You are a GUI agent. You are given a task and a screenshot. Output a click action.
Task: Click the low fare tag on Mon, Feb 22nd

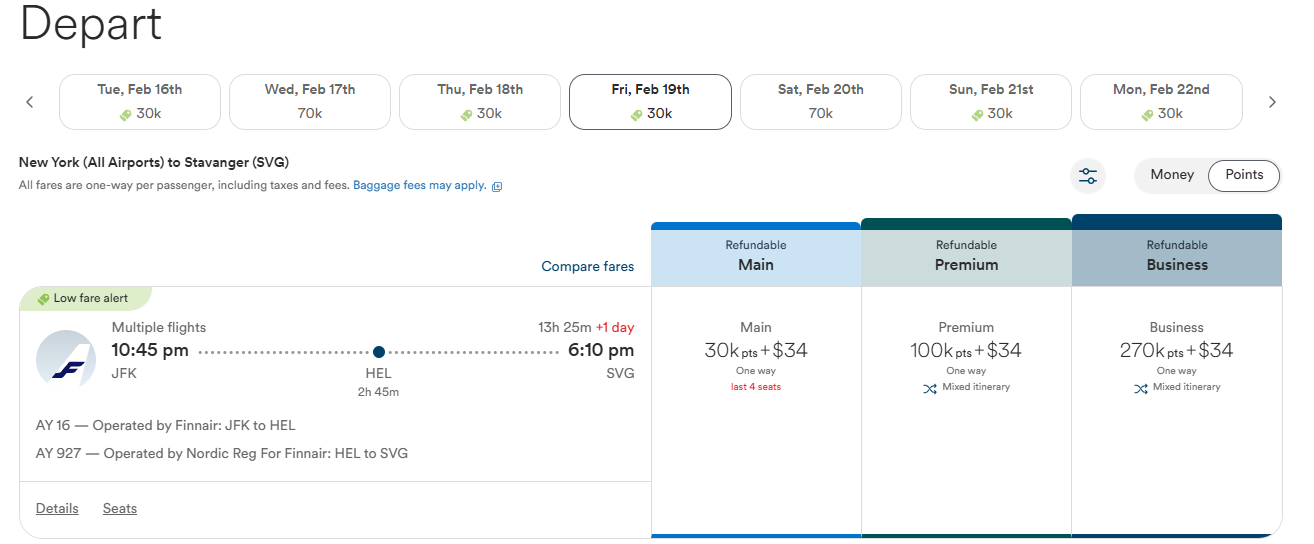pyautogui.click(x=1147, y=115)
